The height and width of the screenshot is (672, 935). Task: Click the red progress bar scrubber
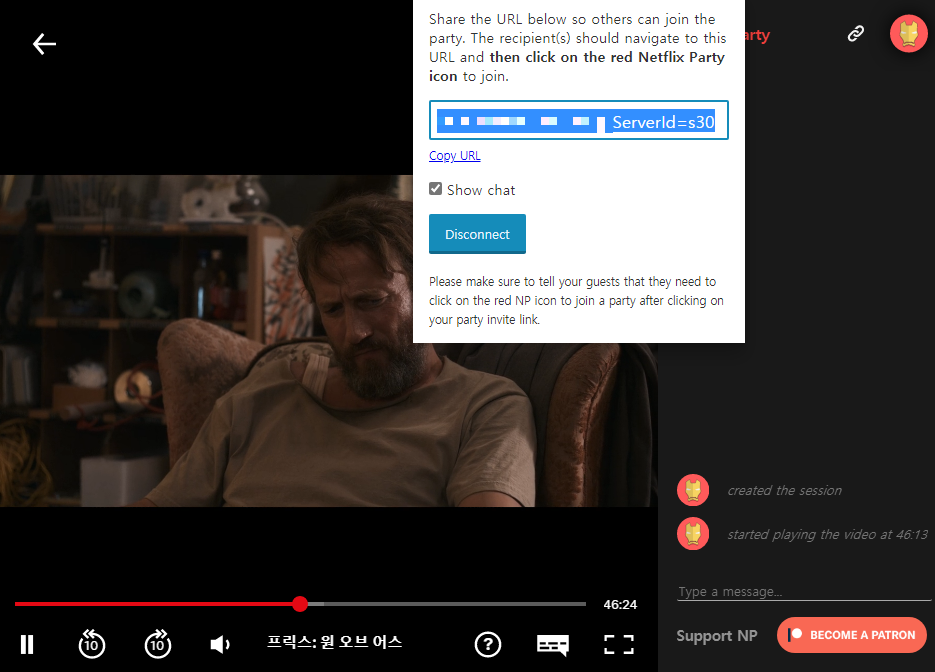coord(300,604)
